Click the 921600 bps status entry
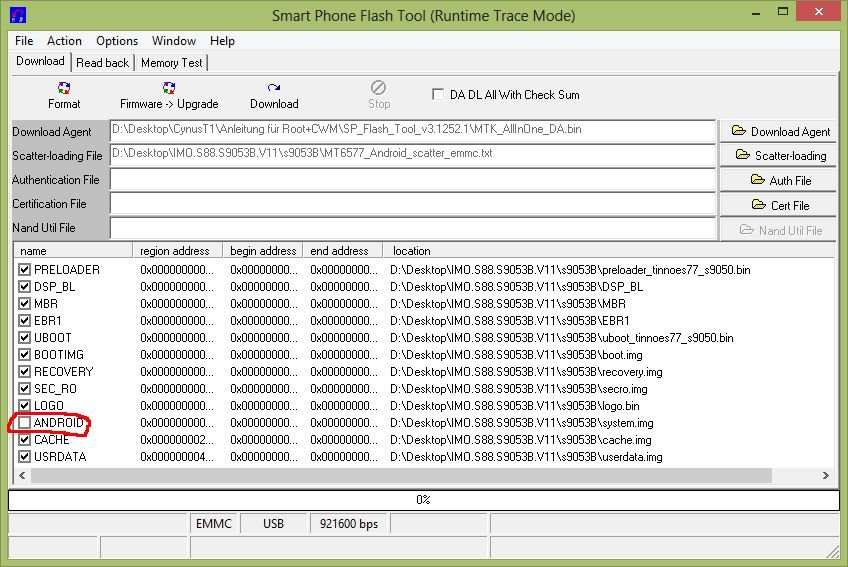848x567 pixels. click(x=349, y=524)
